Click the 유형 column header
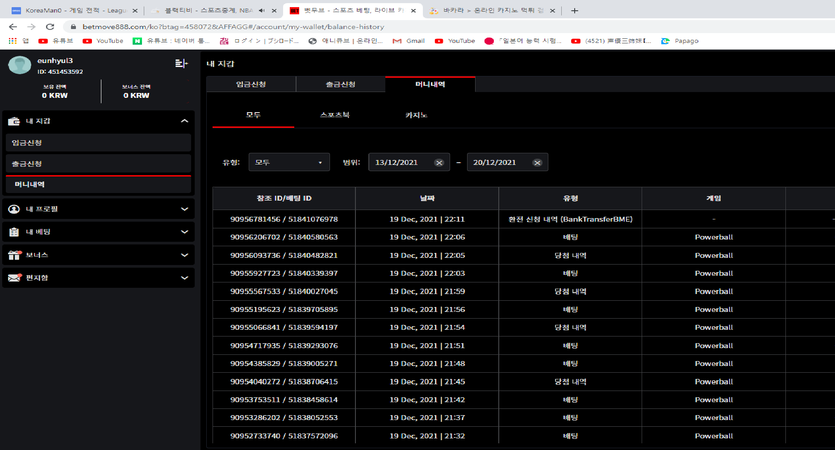The height and width of the screenshot is (450, 835). [570, 198]
